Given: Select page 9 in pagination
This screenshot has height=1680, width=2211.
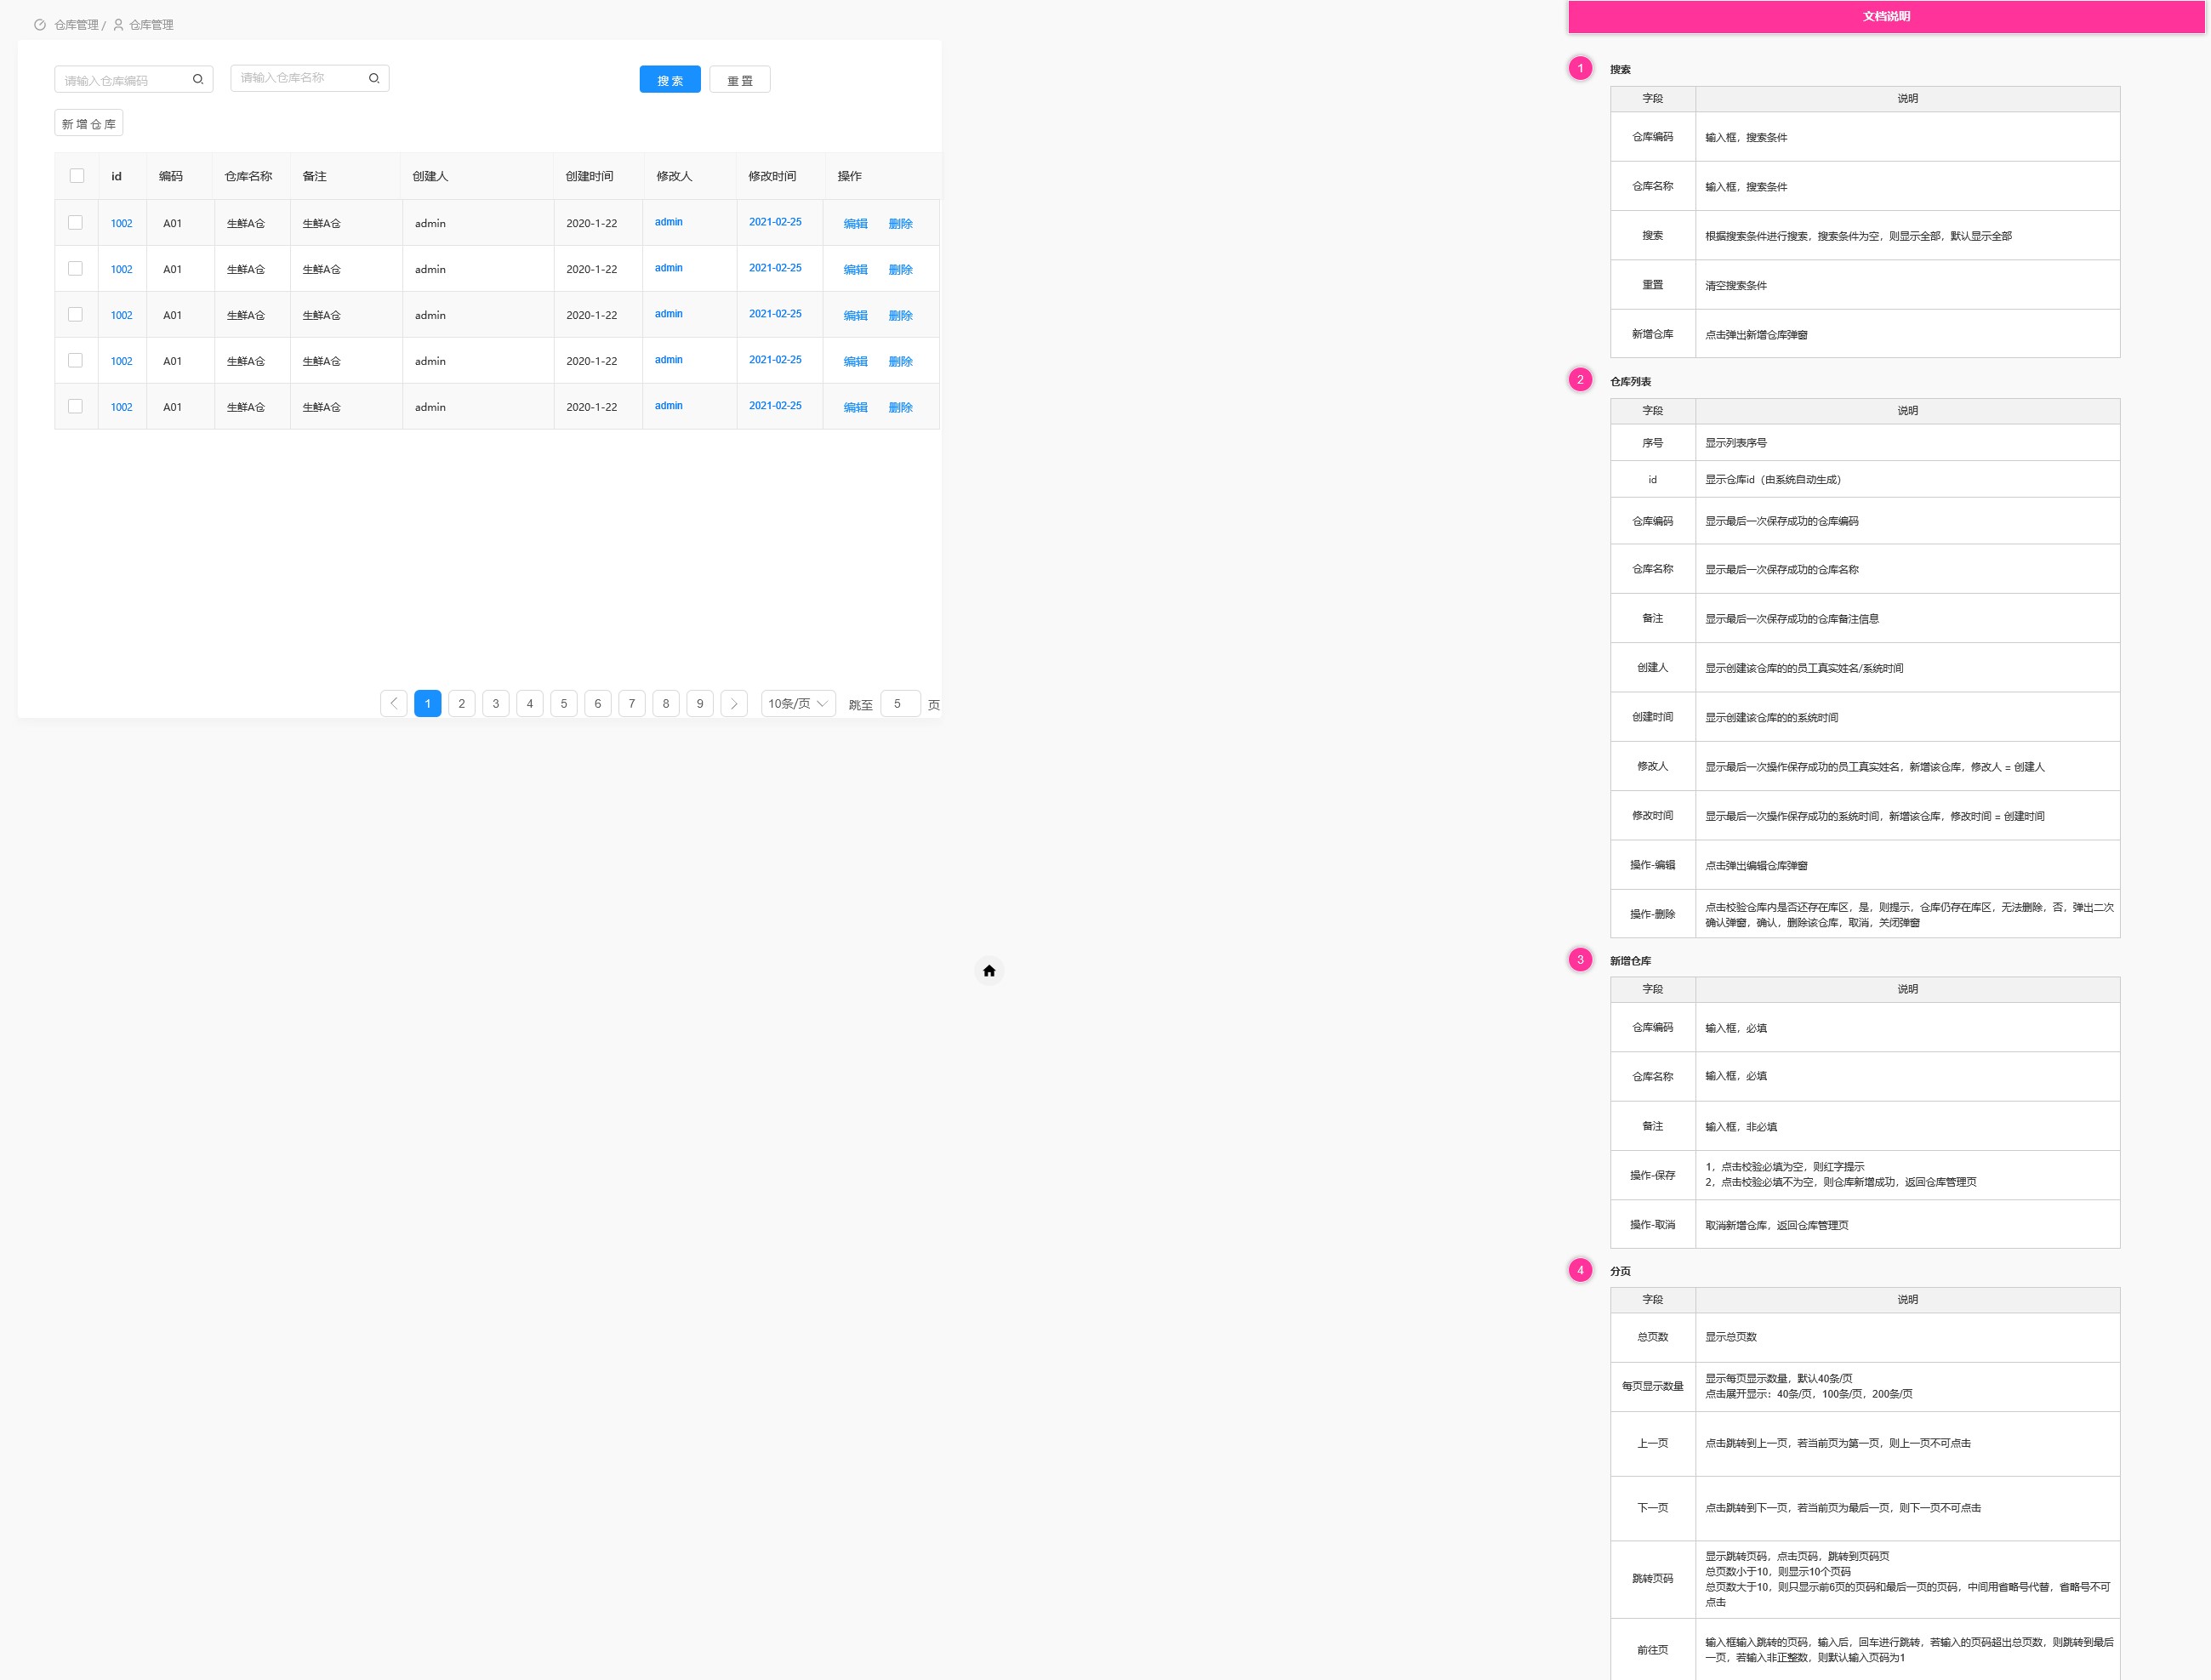Looking at the screenshot, I should point(700,703).
